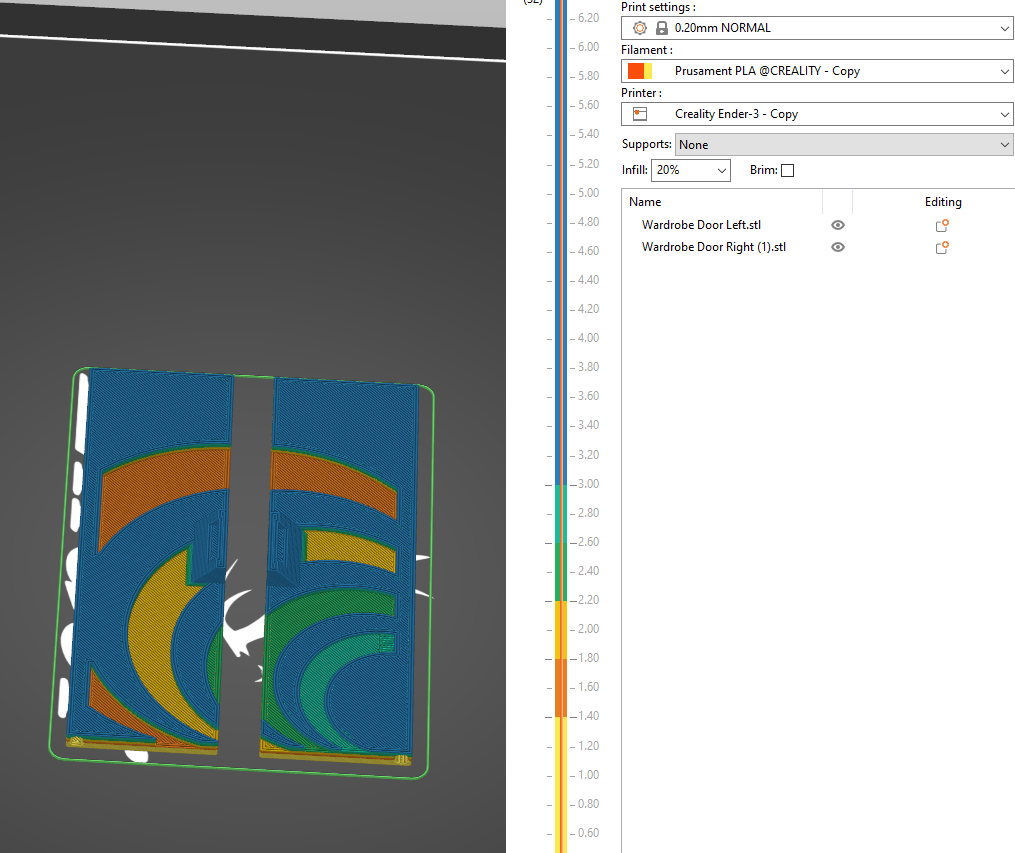This screenshot has height=853, width=1015.
Task: Click the lock icon on 0.20mm NORMAL profile
Action: click(x=661, y=28)
